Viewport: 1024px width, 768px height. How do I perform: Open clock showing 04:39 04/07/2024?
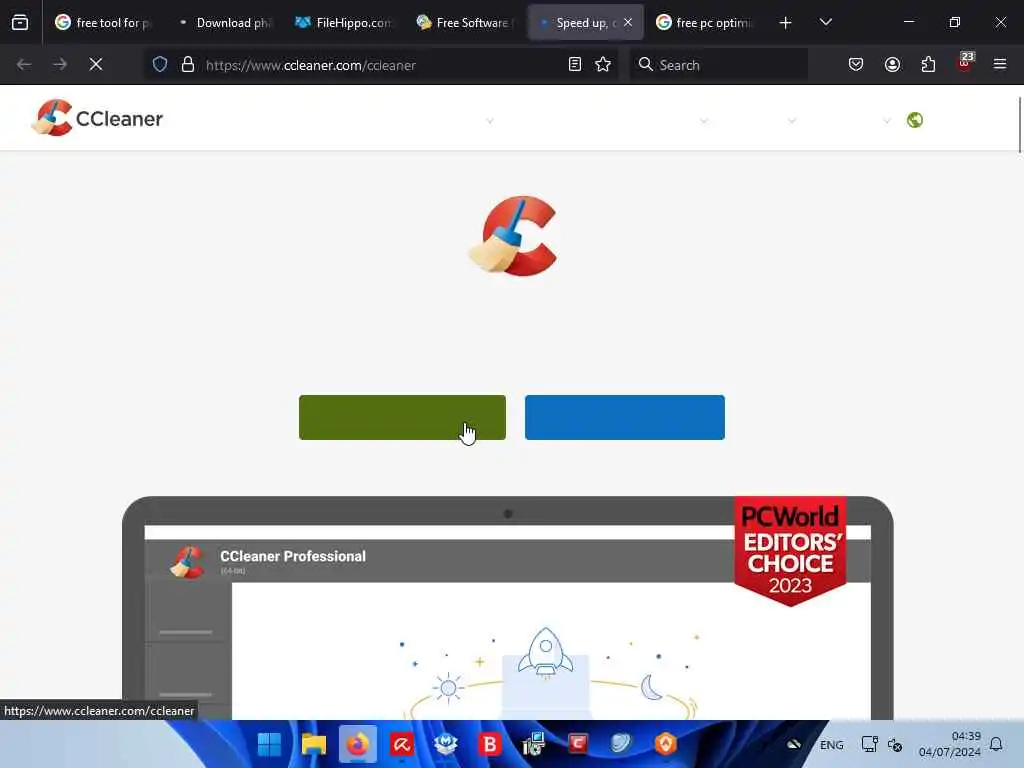tap(949, 744)
